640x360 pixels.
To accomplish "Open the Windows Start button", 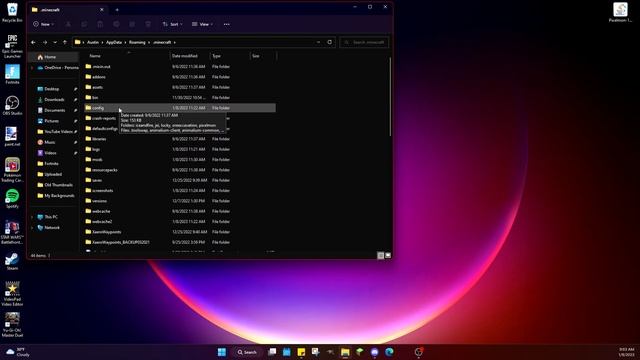I will [x=222, y=352].
